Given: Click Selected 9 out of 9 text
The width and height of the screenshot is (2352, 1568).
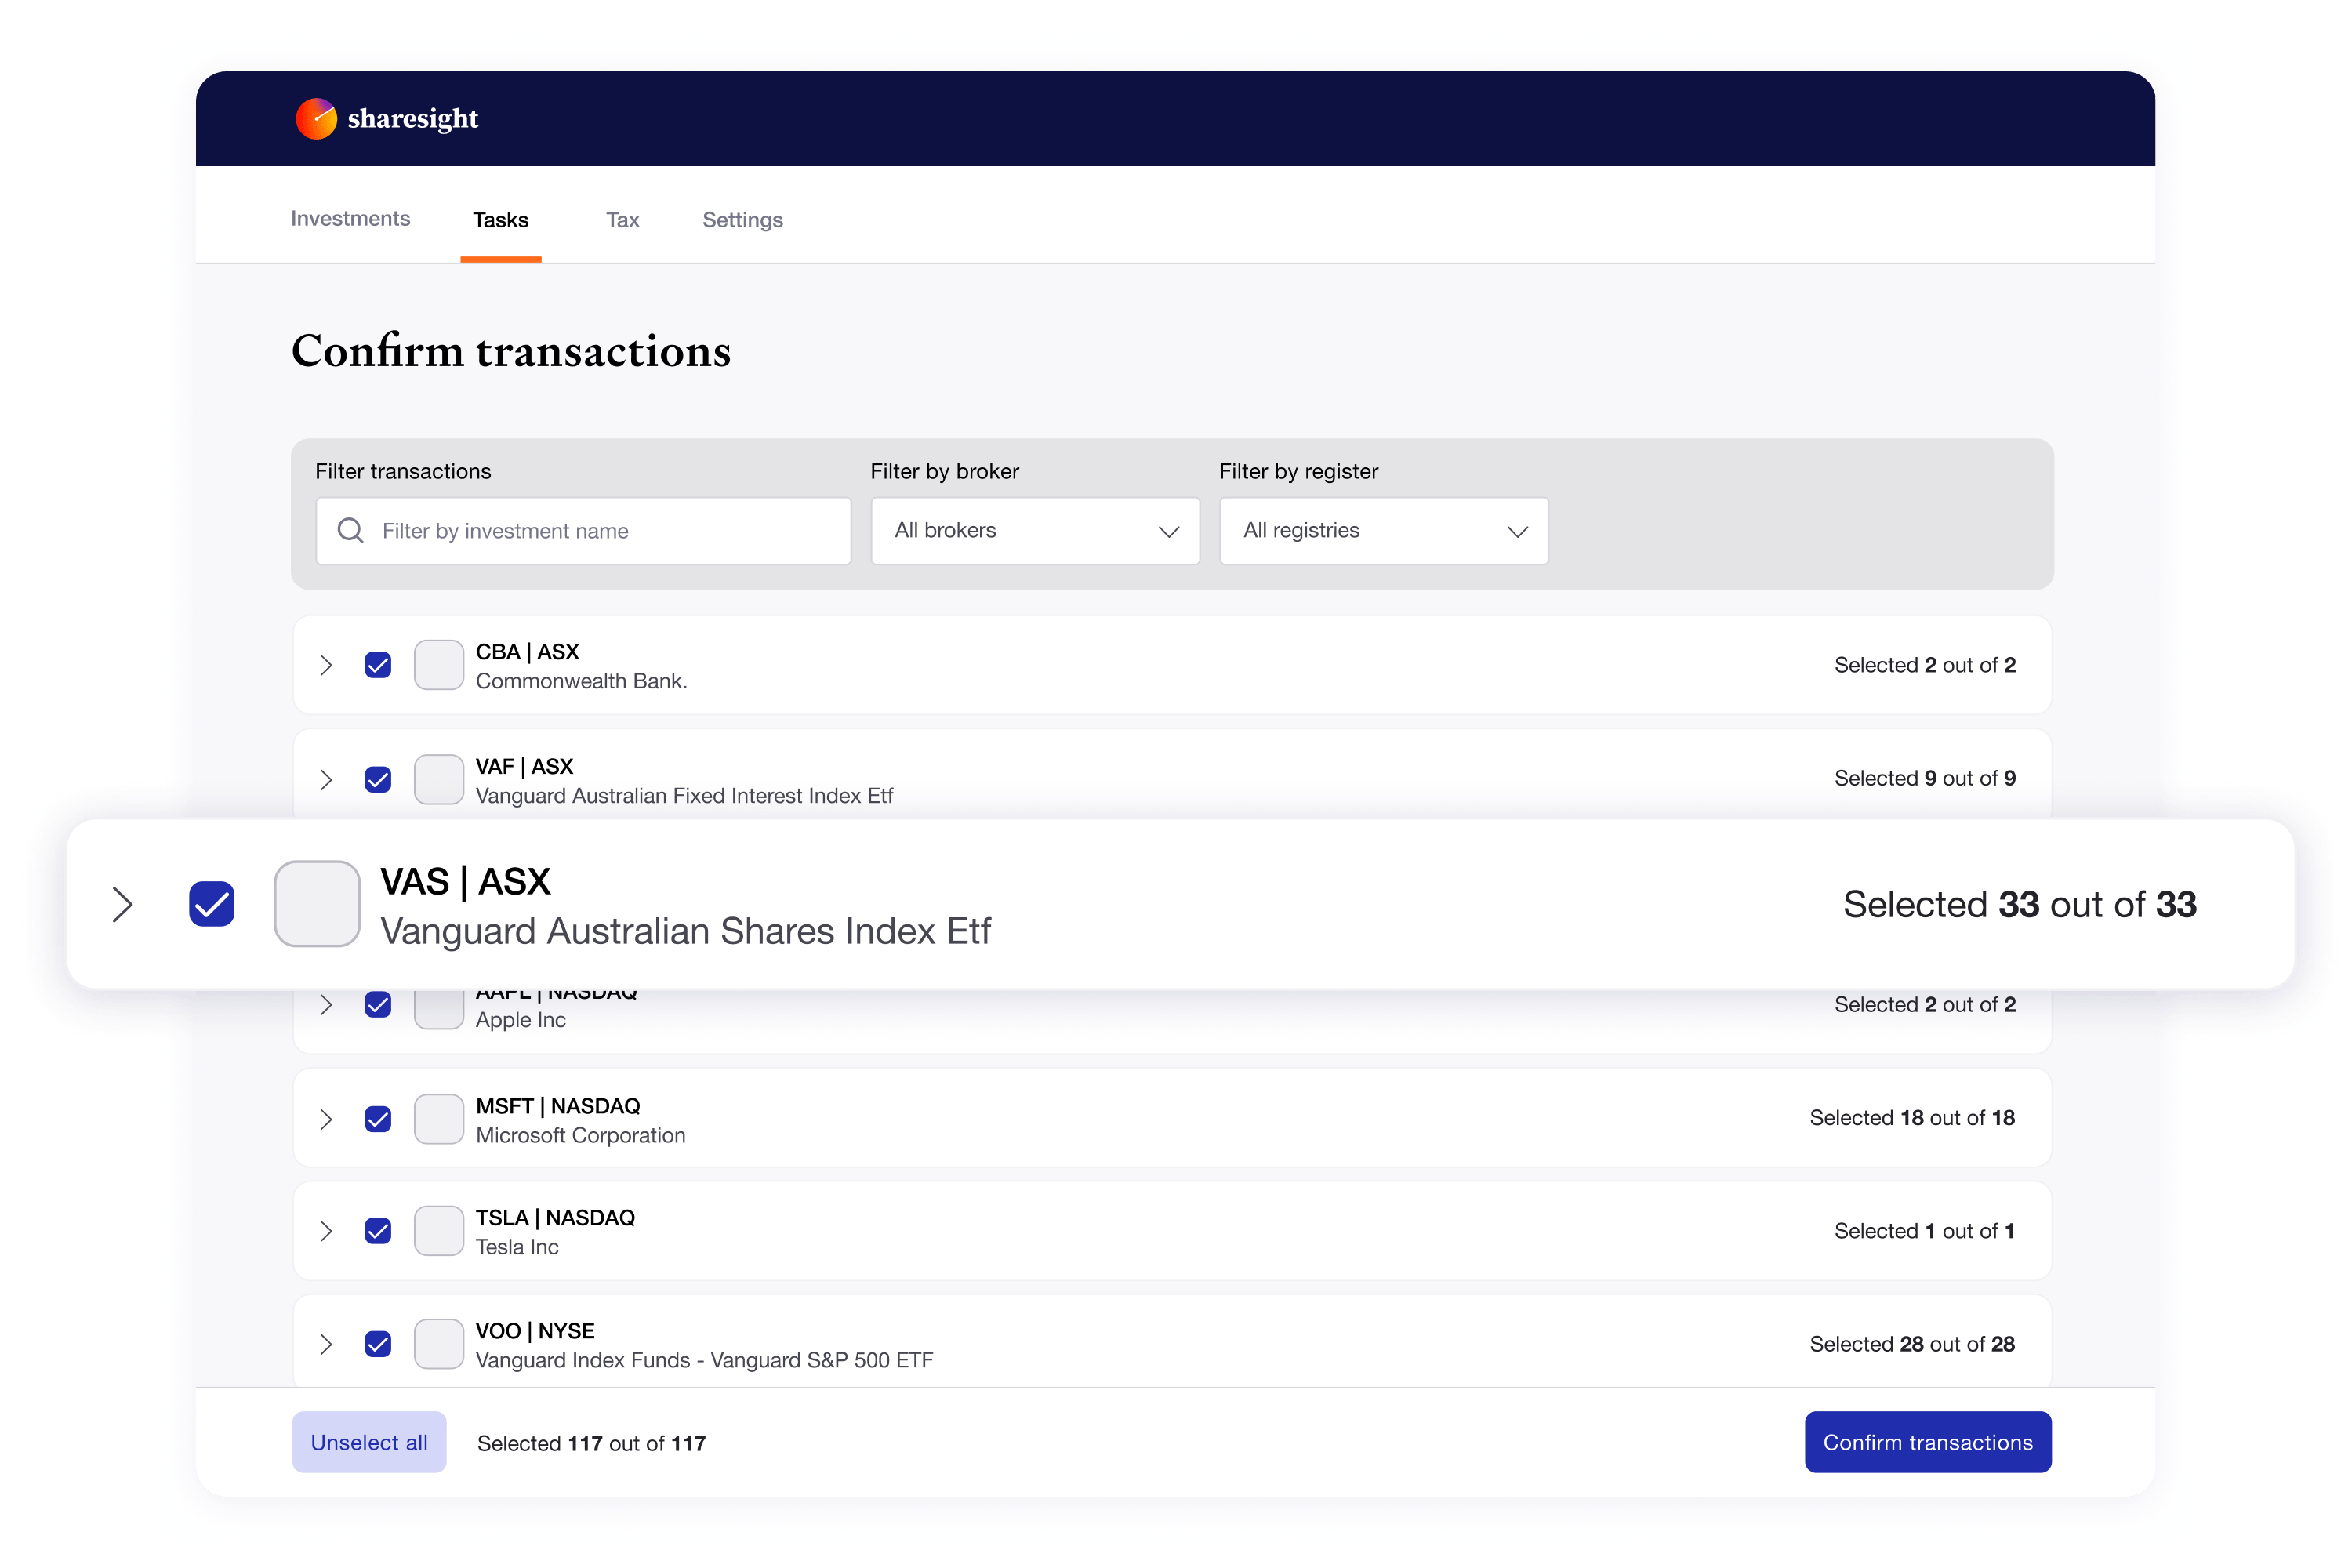Looking at the screenshot, I should pos(1925,778).
